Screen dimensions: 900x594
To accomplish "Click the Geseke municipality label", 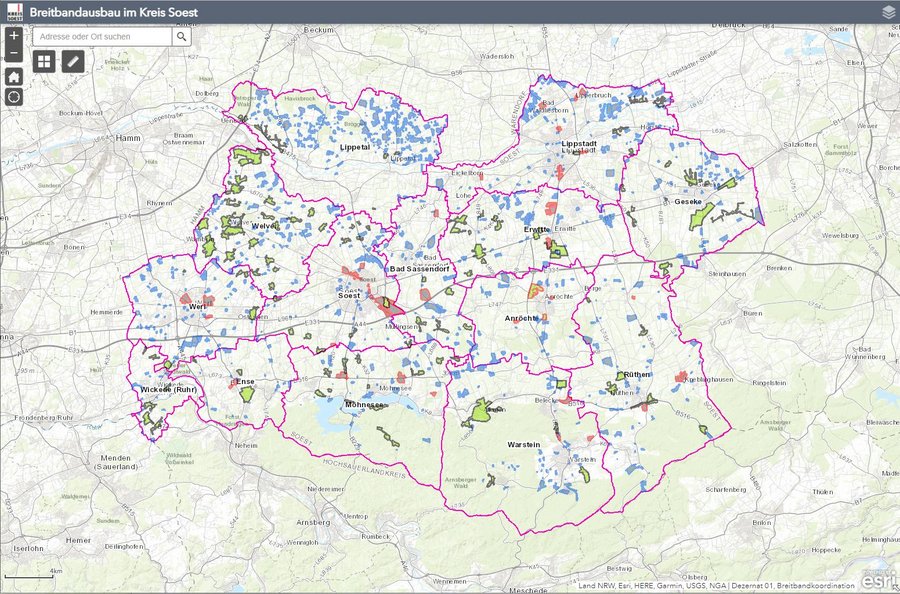I will tap(688, 203).
